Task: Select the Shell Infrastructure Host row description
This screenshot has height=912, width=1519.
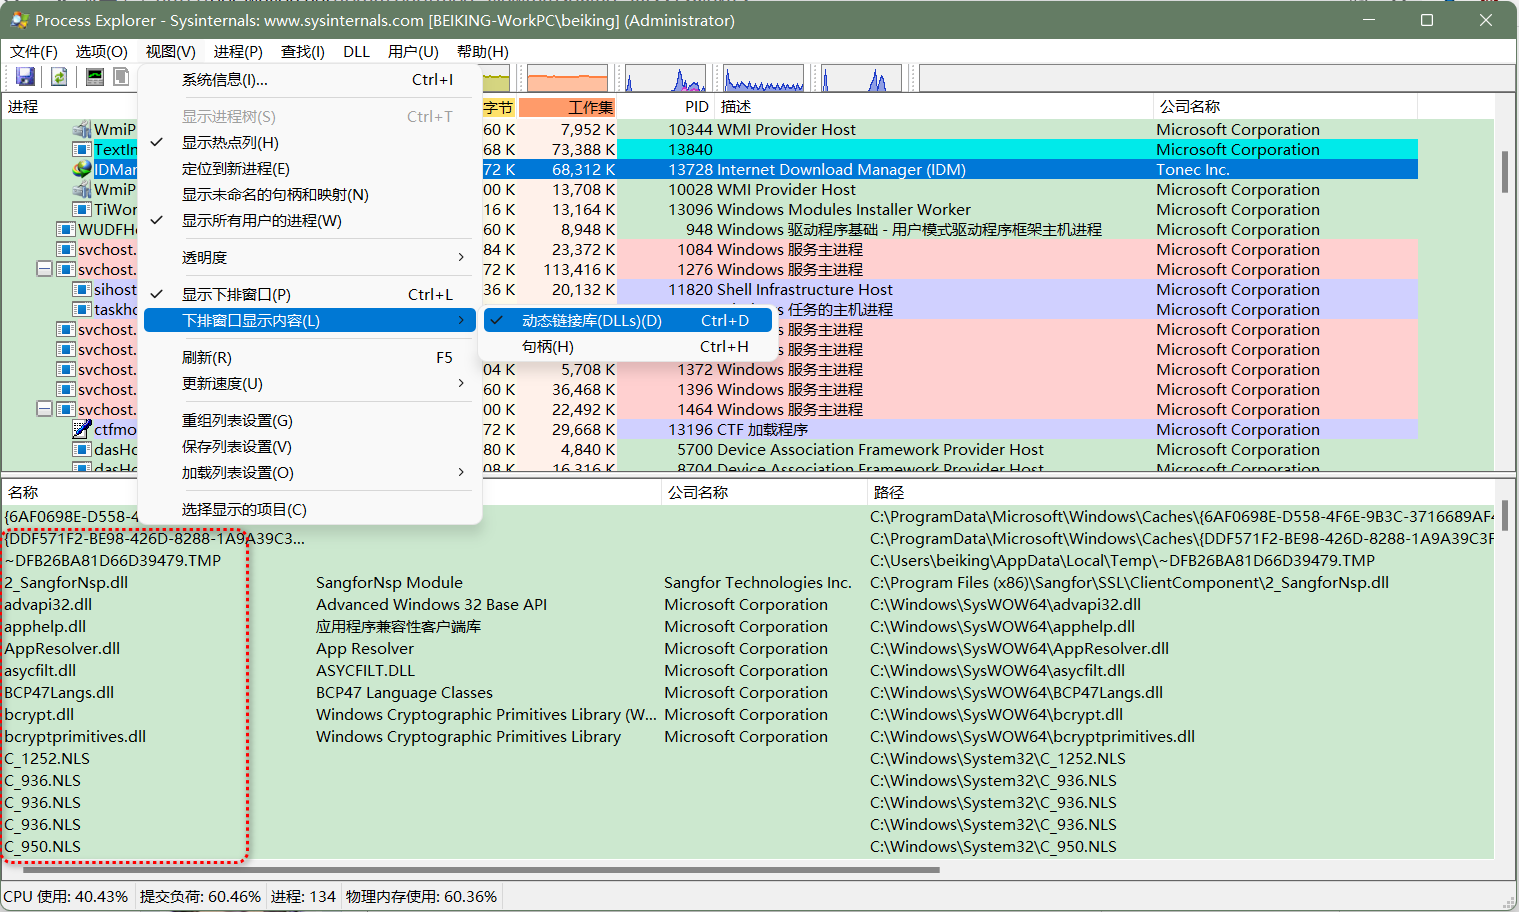Action: click(804, 290)
